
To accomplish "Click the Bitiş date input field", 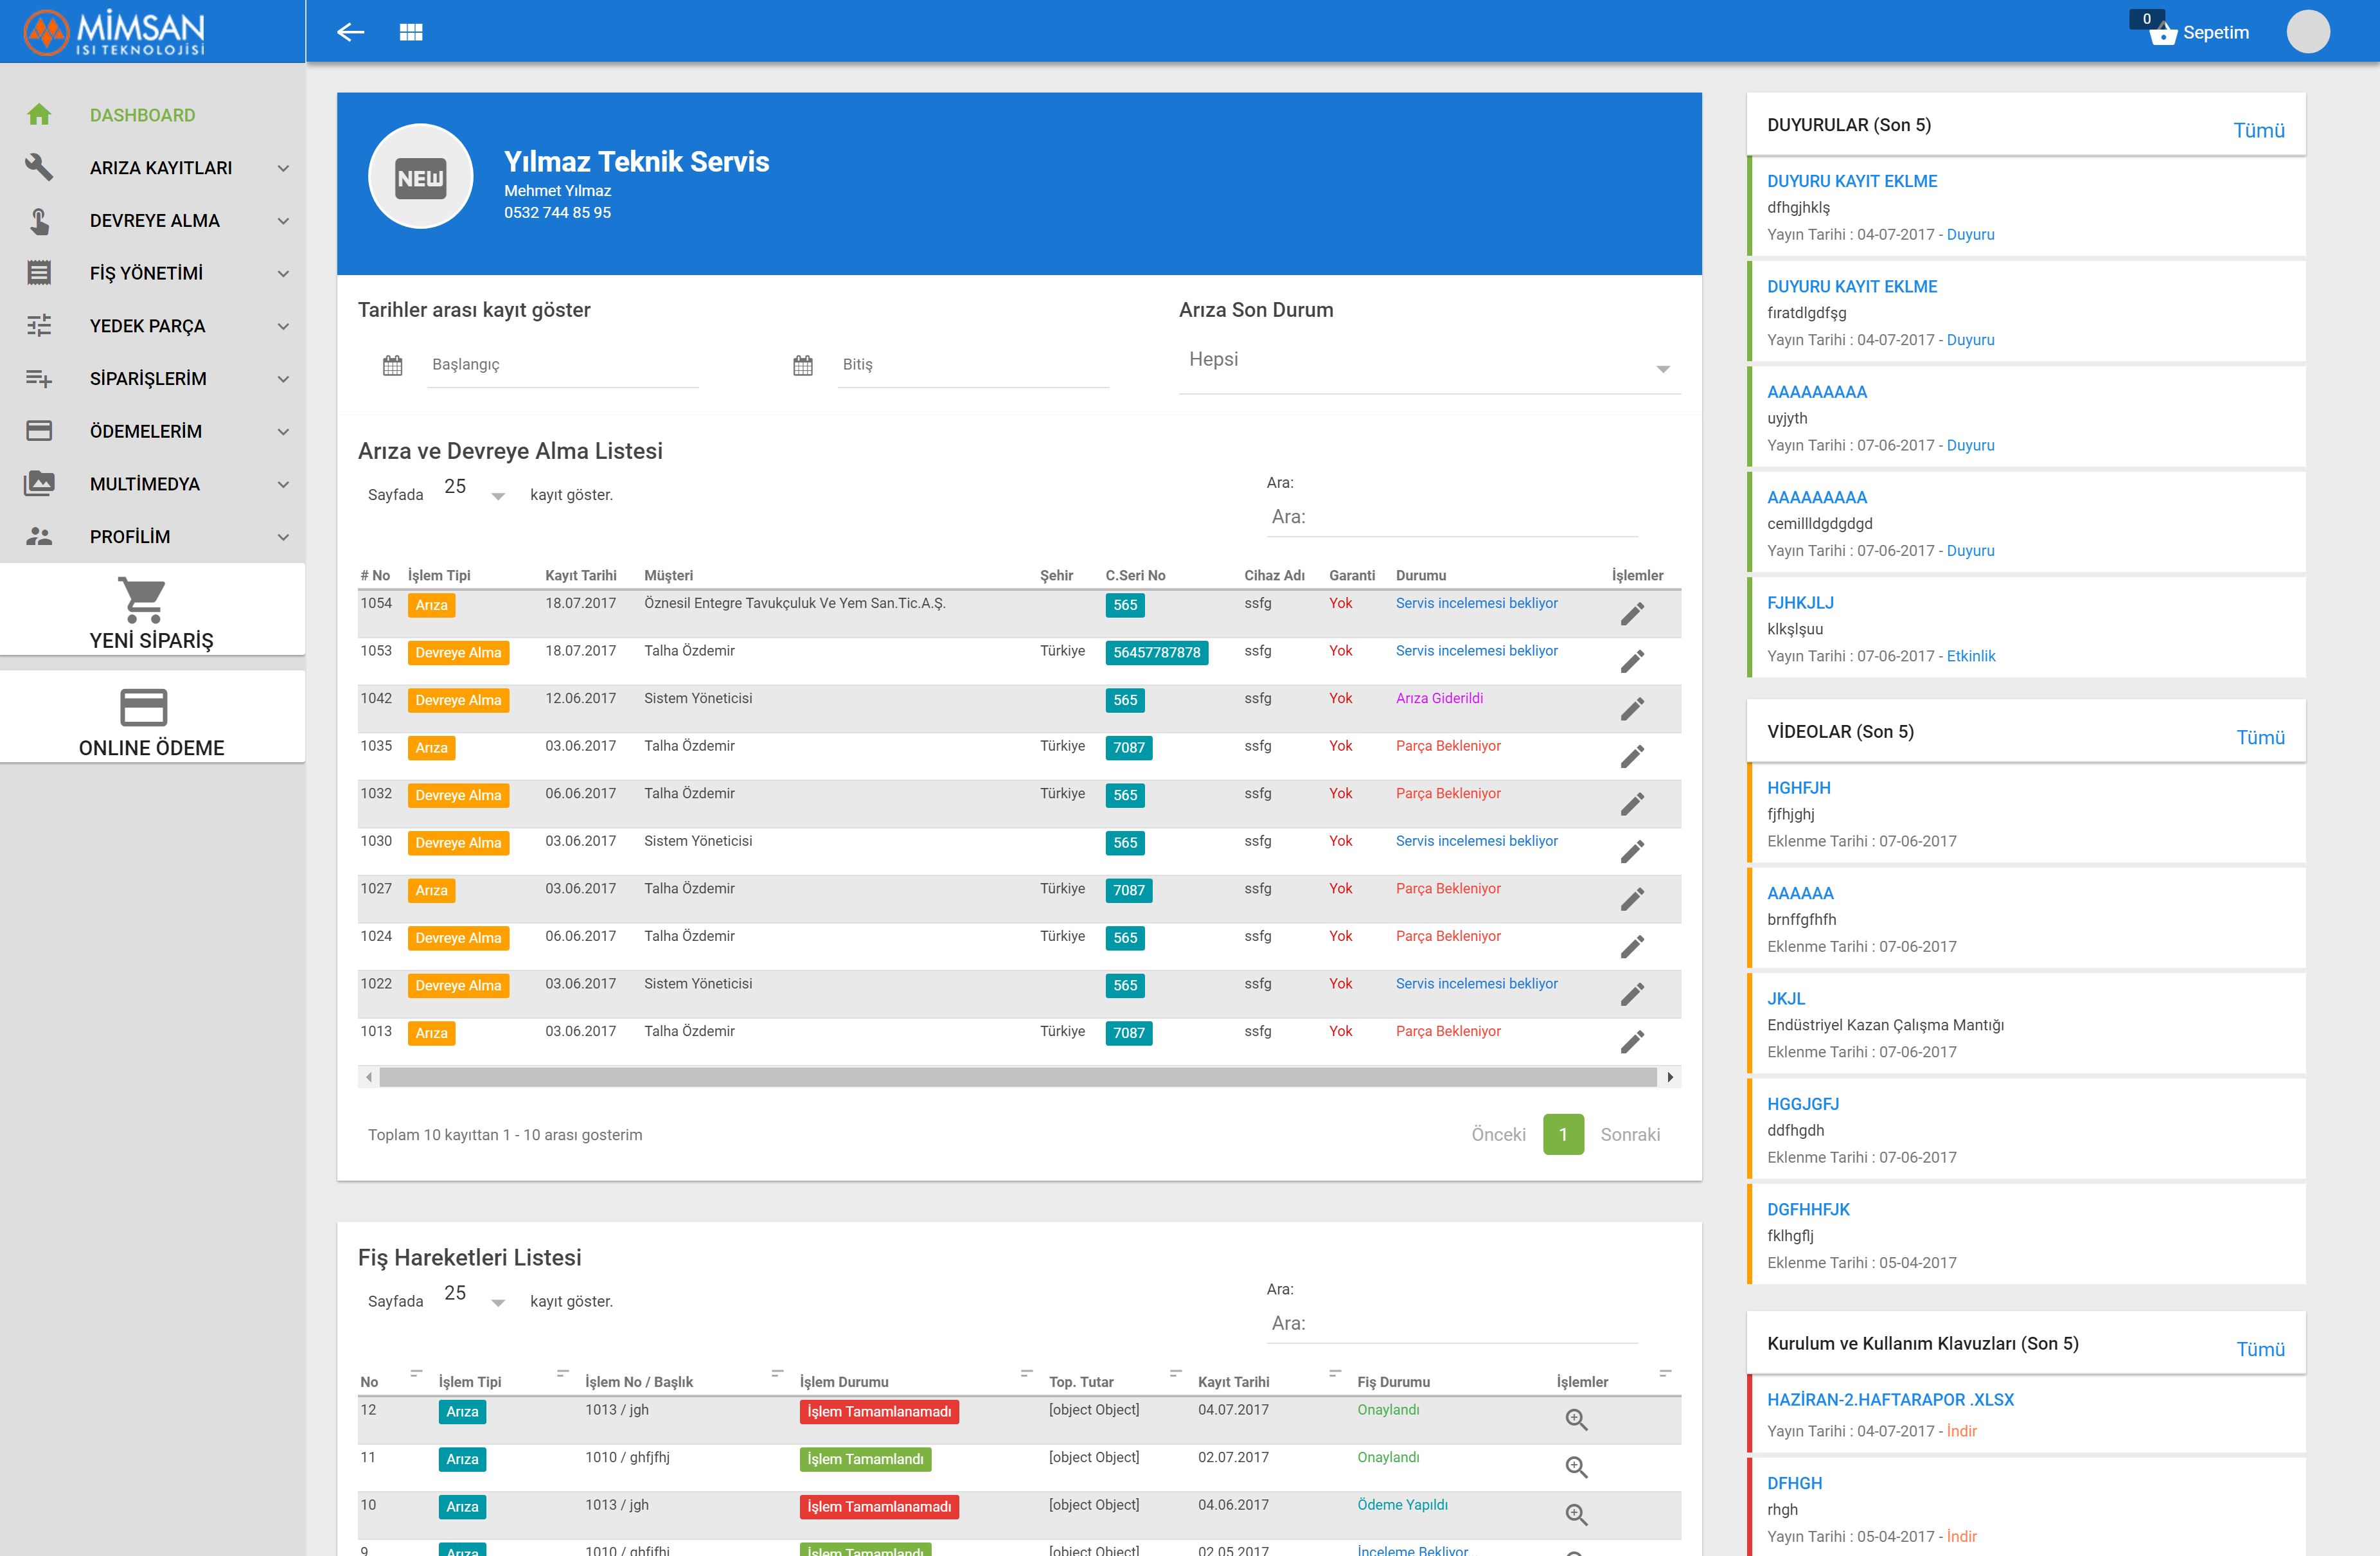I will pyautogui.click(x=973, y=365).
